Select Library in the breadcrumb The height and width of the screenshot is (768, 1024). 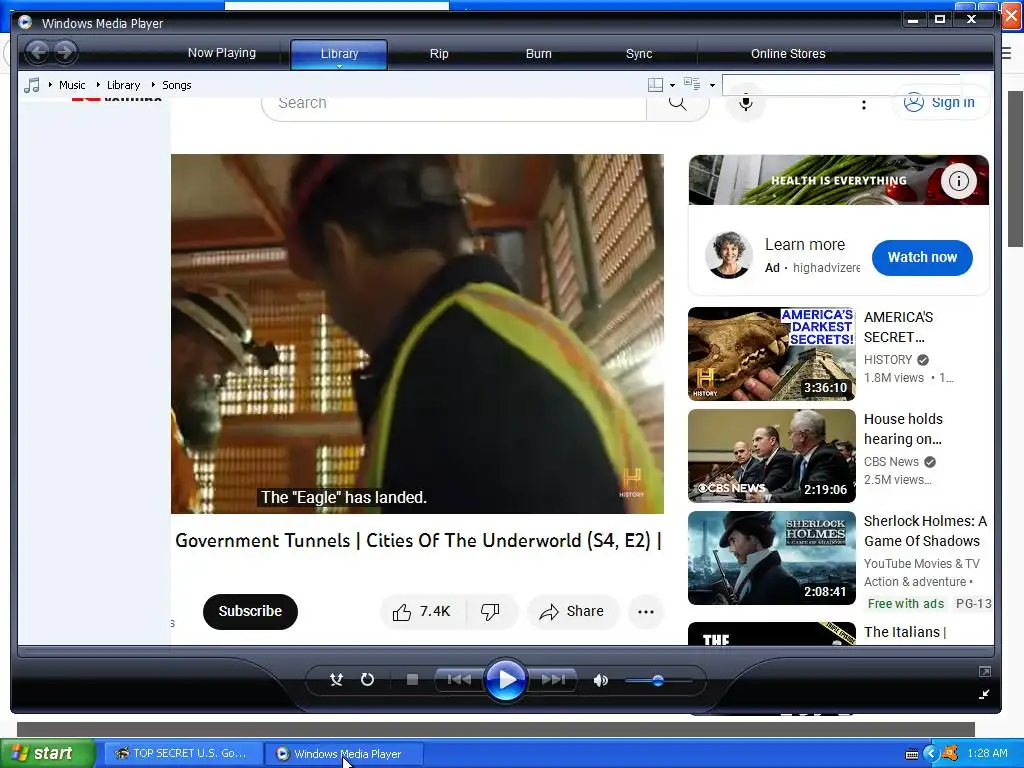click(x=123, y=85)
